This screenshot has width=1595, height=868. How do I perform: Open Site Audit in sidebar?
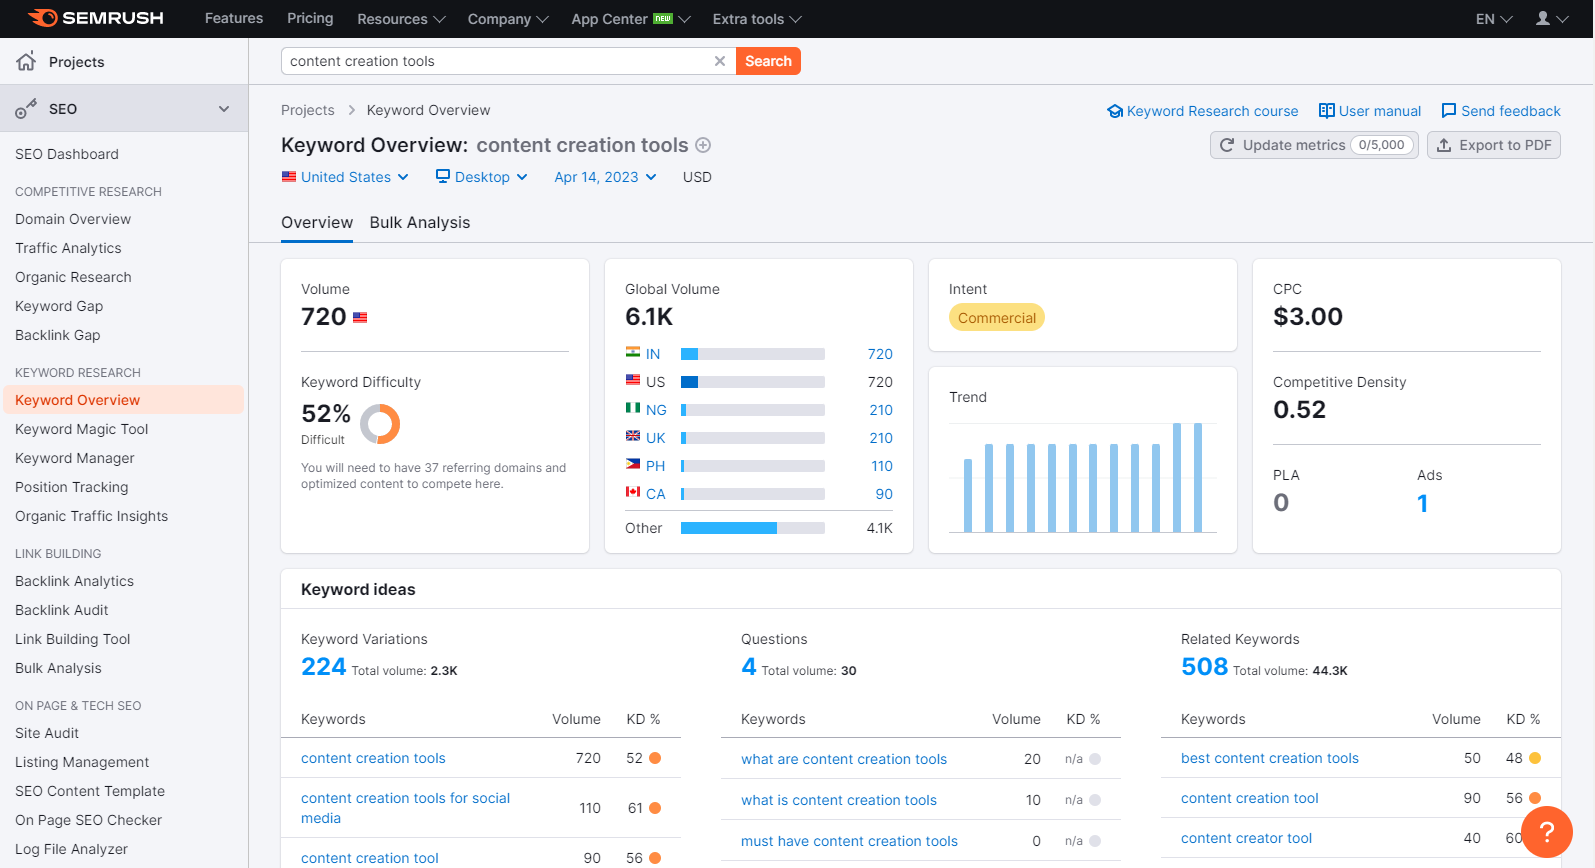pyautogui.click(x=47, y=733)
